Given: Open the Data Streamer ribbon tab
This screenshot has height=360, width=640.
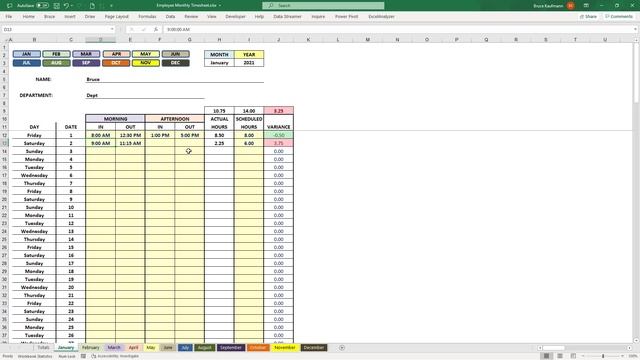Looking at the screenshot, I should (x=287, y=17).
